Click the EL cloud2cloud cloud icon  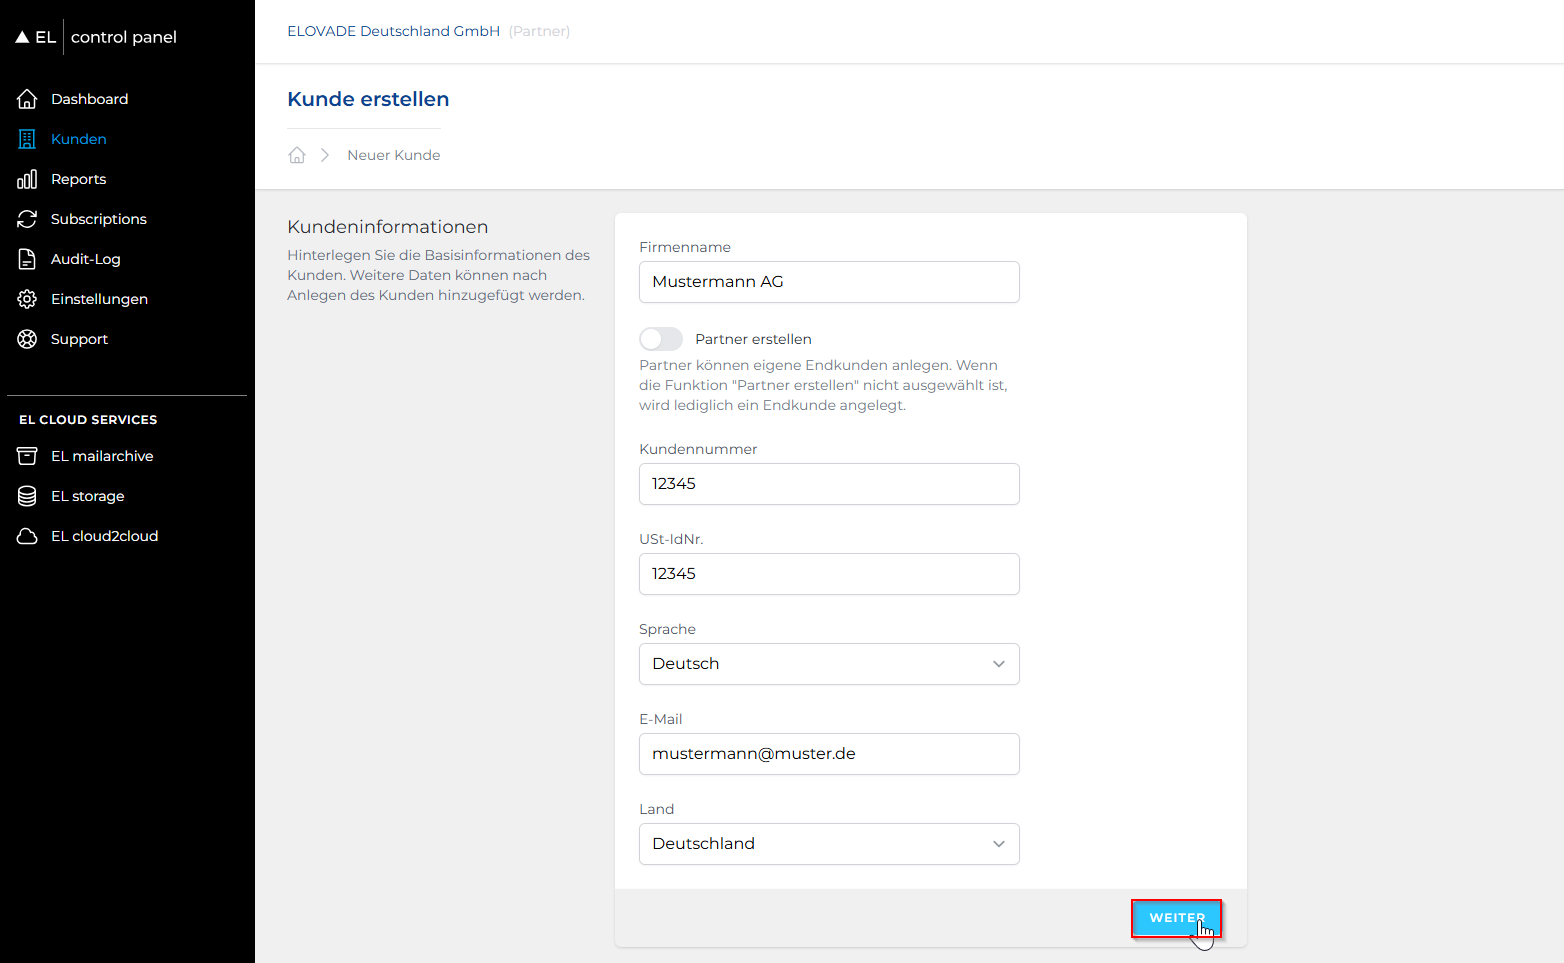click(27, 536)
